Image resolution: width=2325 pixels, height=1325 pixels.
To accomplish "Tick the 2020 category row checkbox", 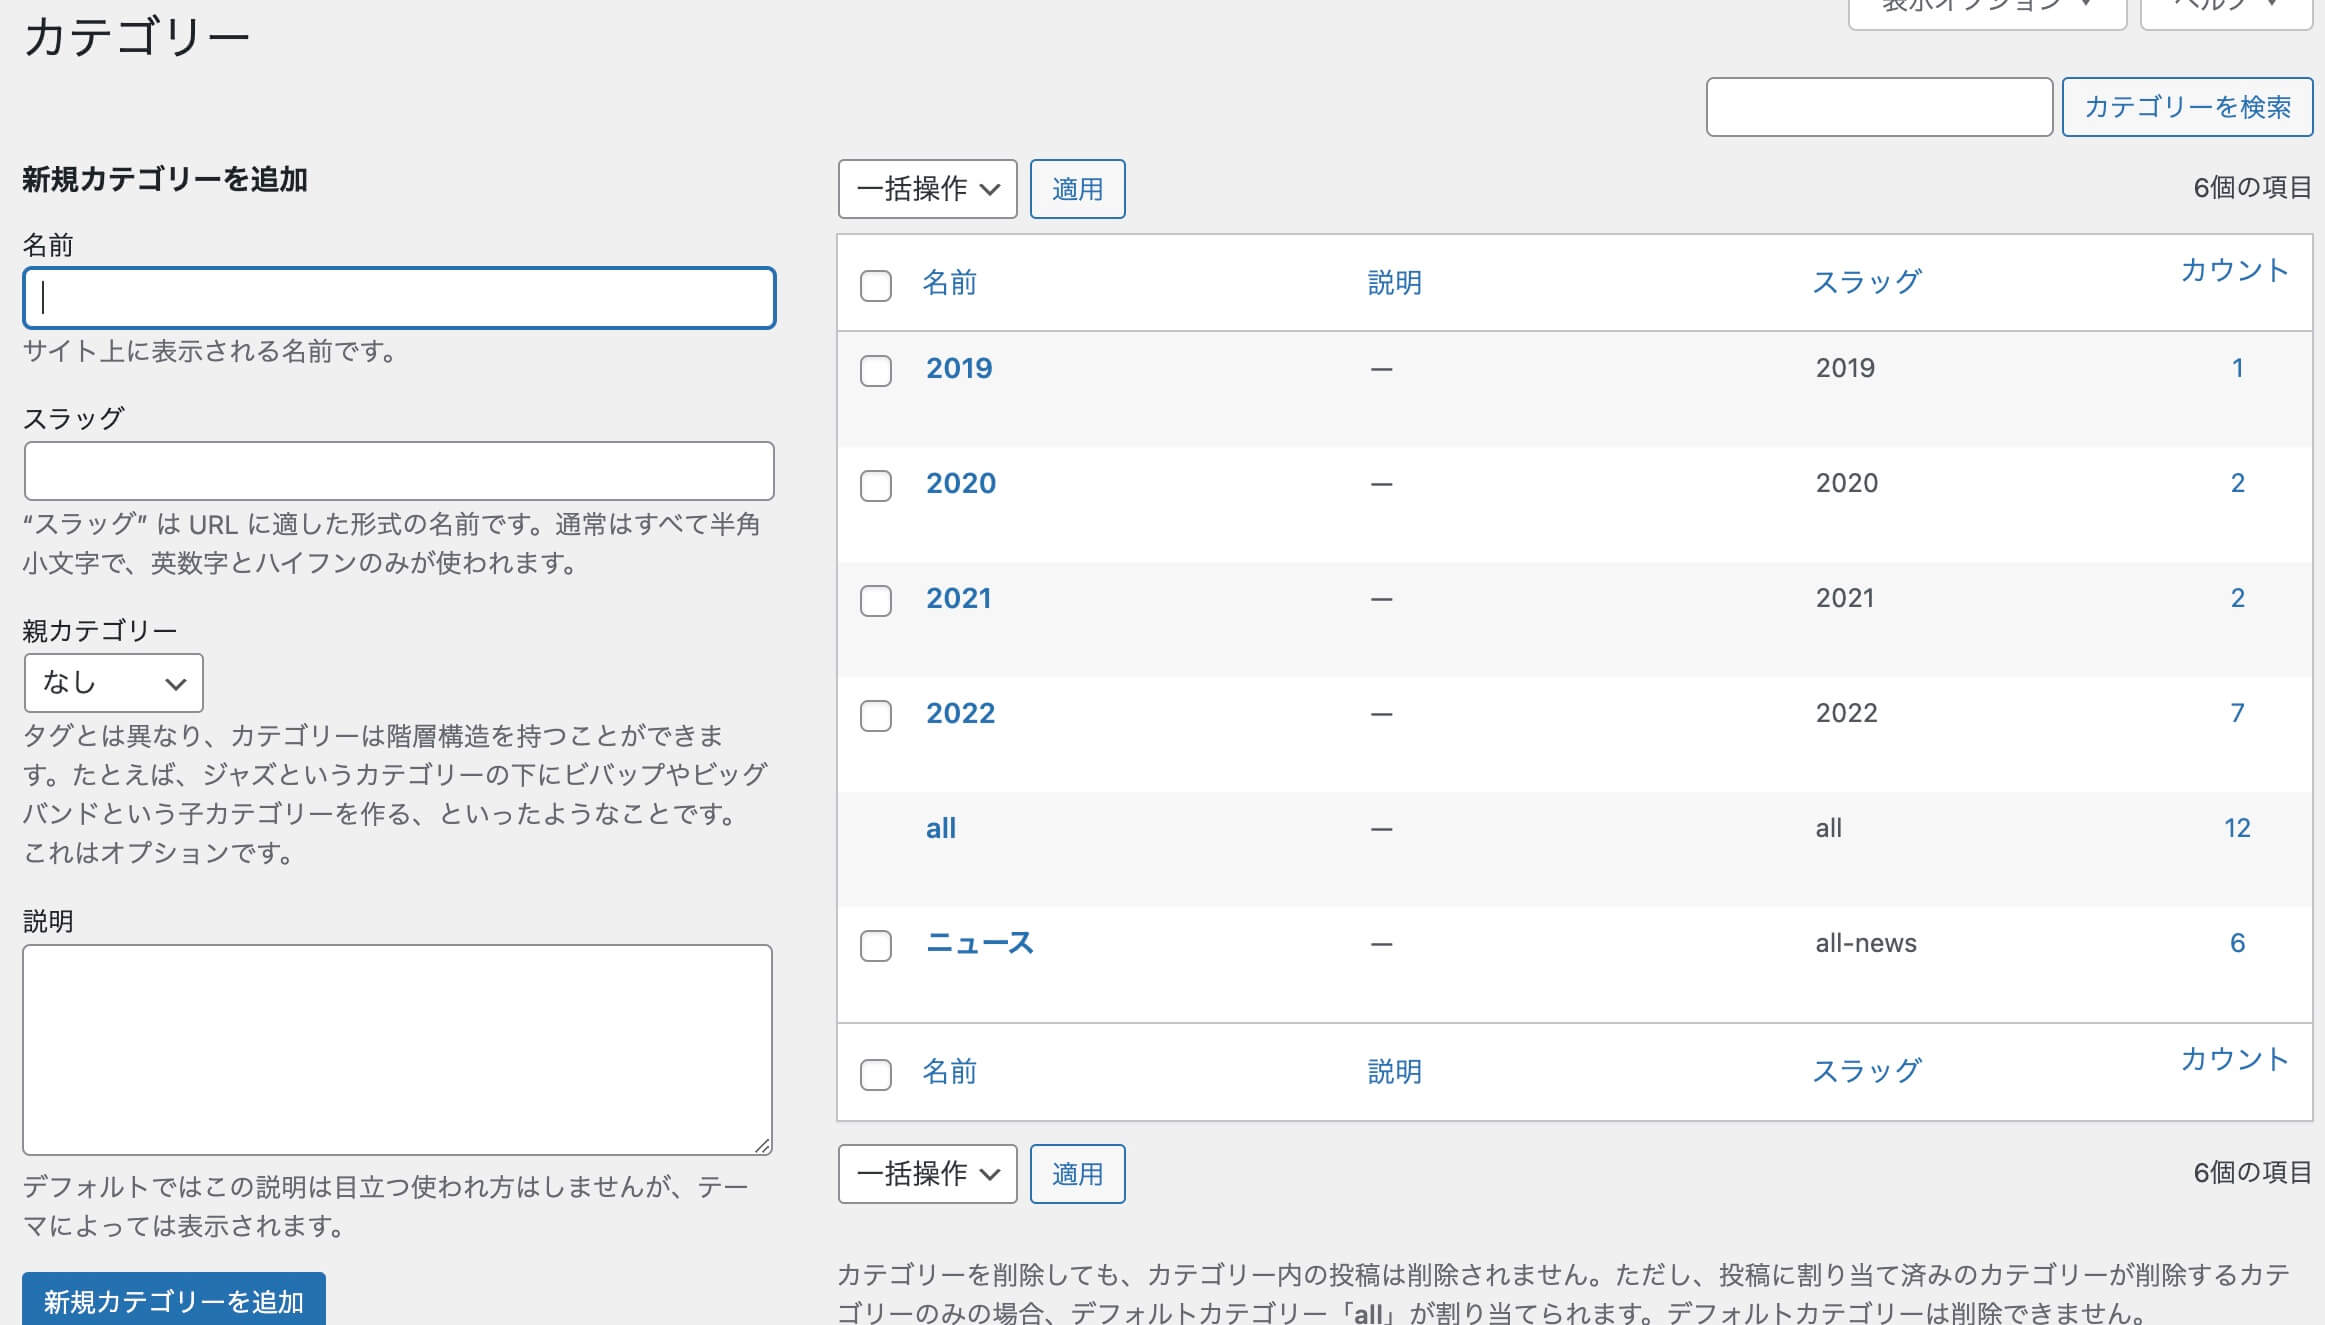I will [875, 486].
